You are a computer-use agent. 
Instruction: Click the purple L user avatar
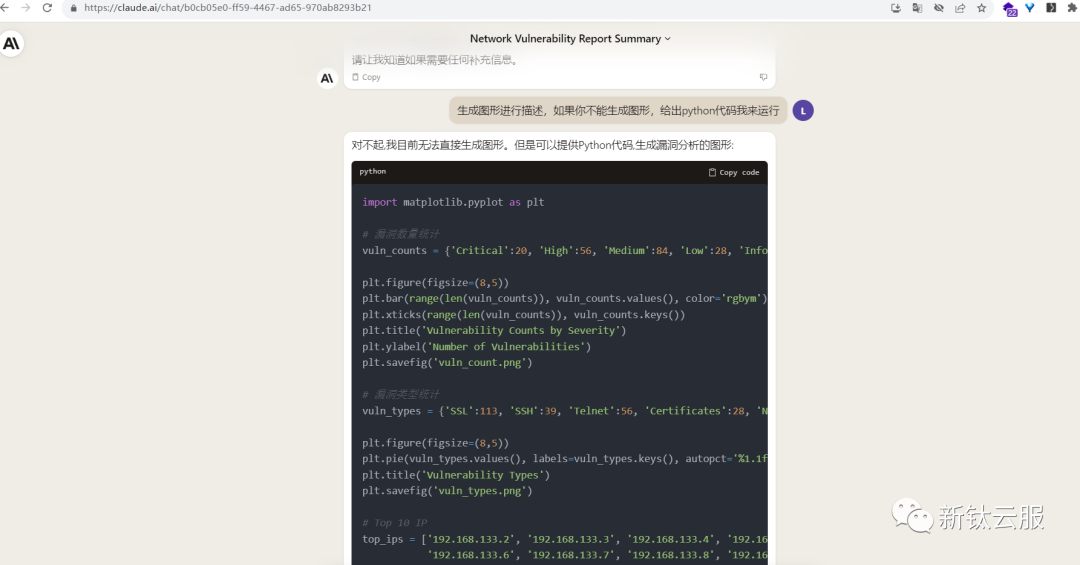[802, 111]
